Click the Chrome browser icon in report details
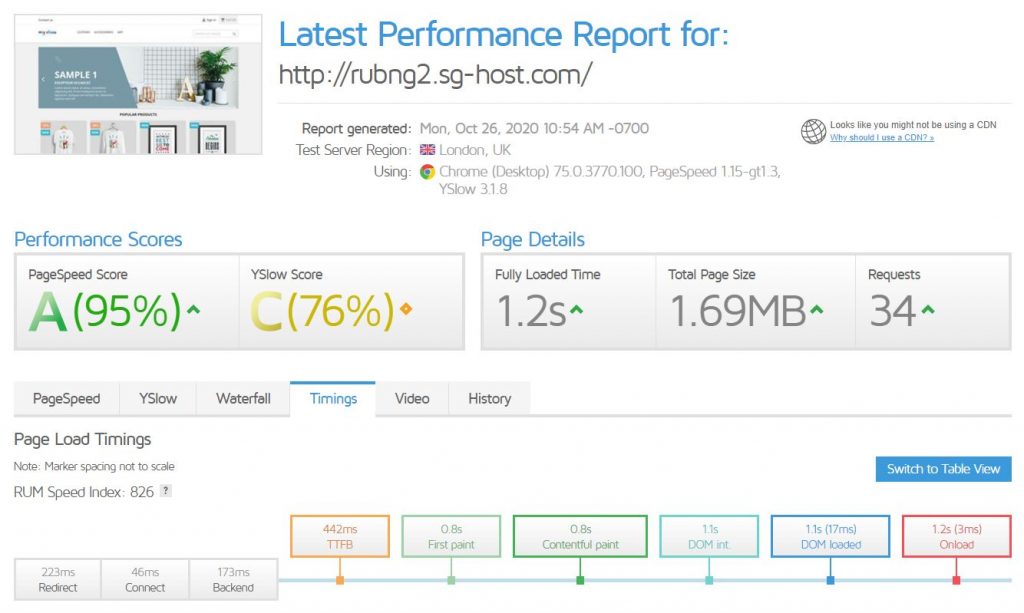Image resolution: width=1024 pixels, height=613 pixels. [x=430, y=171]
